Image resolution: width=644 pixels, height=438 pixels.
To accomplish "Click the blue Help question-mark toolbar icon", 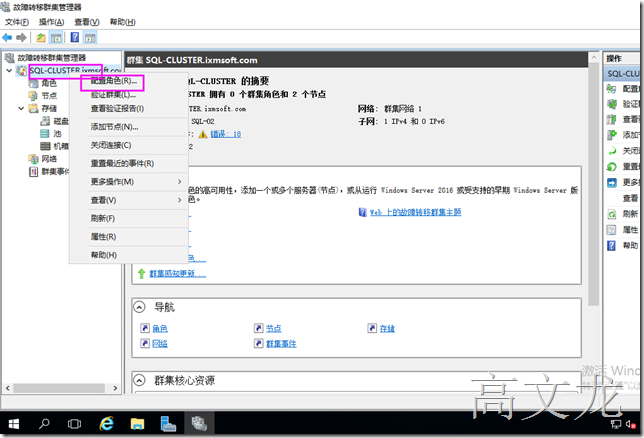I will [x=75, y=37].
